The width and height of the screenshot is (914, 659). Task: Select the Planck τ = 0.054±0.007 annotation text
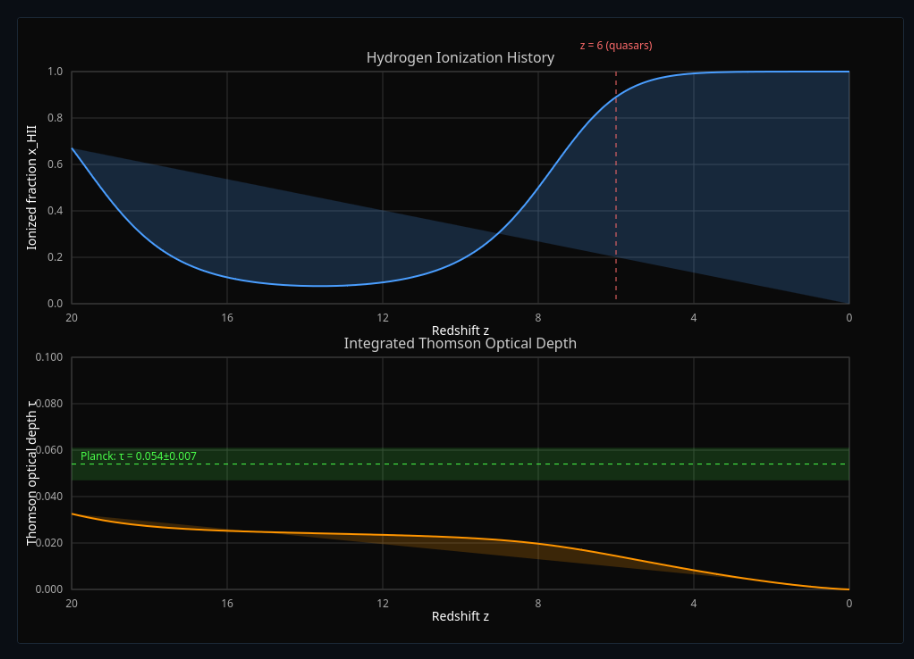[x=138, y=456]
